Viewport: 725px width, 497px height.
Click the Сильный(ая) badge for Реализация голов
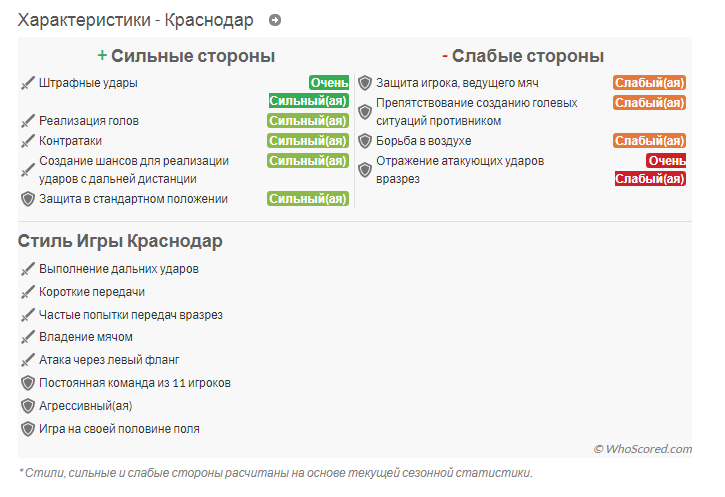[308, 121]
